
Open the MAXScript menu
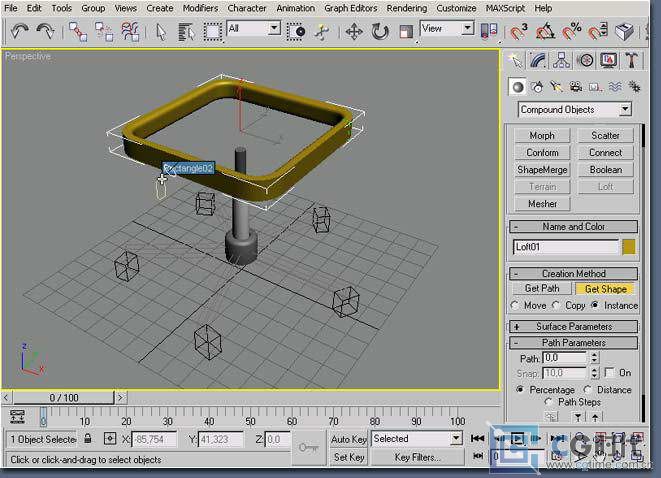click(505, 8)
